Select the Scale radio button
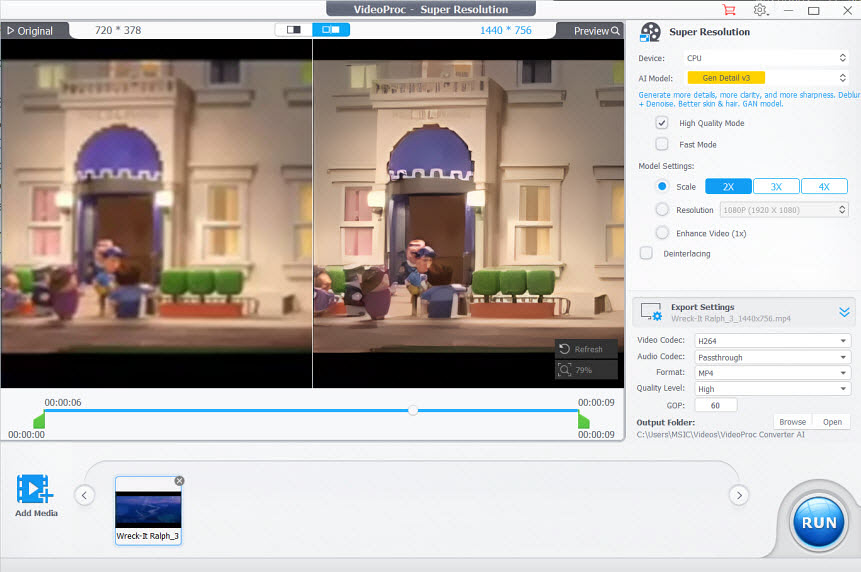Image resolution: width=861 pixels, height=572 pixels. (662, 187)
